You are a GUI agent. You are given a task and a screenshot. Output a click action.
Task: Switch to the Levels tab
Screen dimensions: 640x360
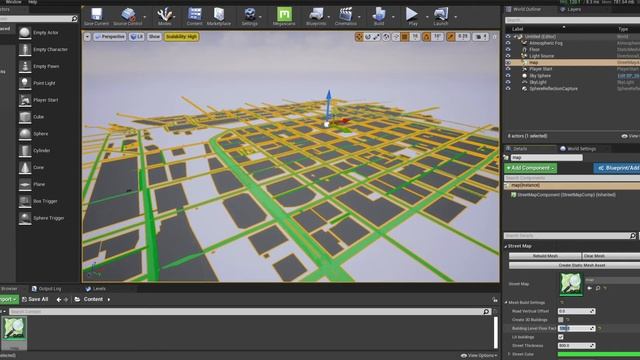tap(96, 289)
